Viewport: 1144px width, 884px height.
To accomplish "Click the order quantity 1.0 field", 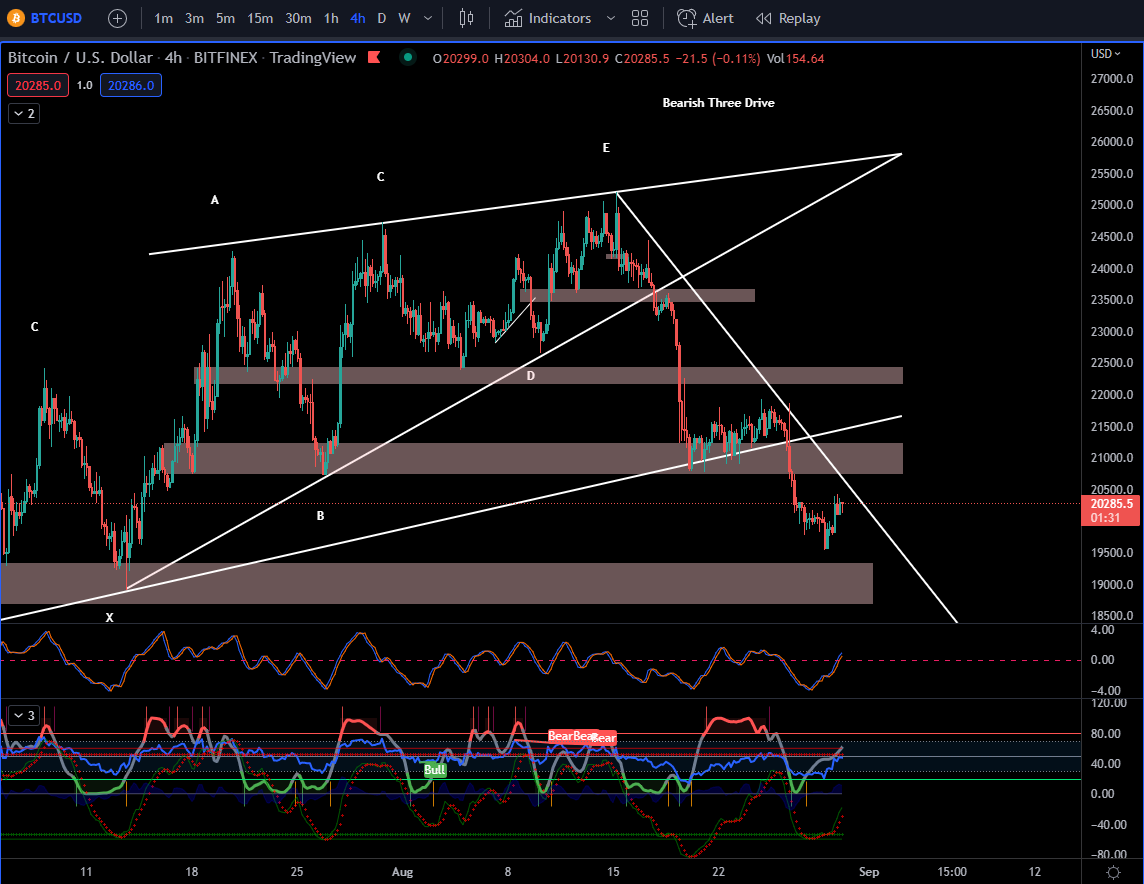I will [85, 85].
